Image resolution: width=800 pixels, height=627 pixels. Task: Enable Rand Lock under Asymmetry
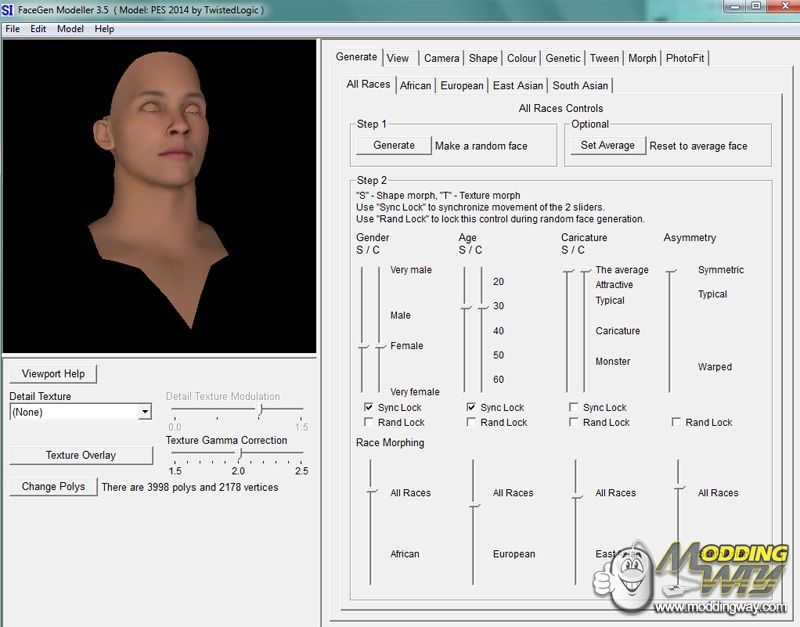click(x=677, y=423)
